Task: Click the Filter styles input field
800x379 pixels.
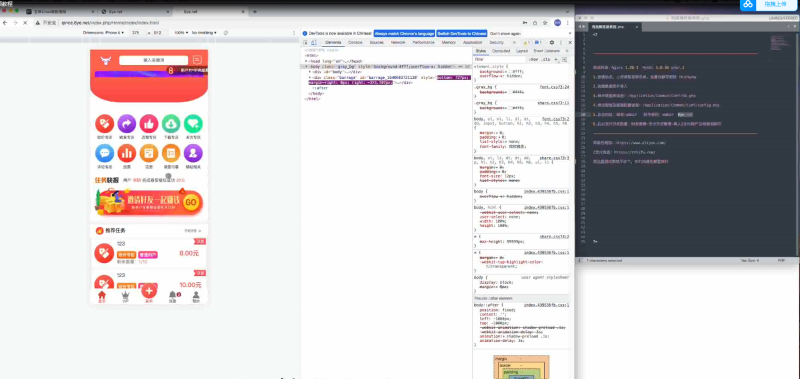Action: tap(500, 60)
